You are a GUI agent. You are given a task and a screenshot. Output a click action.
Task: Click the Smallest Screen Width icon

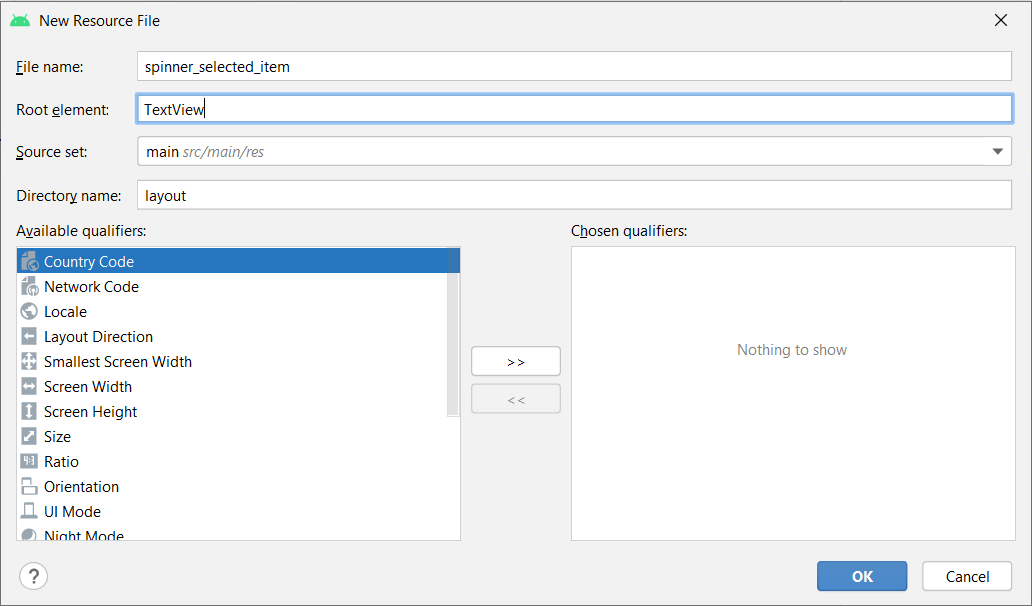click(29, 361)
